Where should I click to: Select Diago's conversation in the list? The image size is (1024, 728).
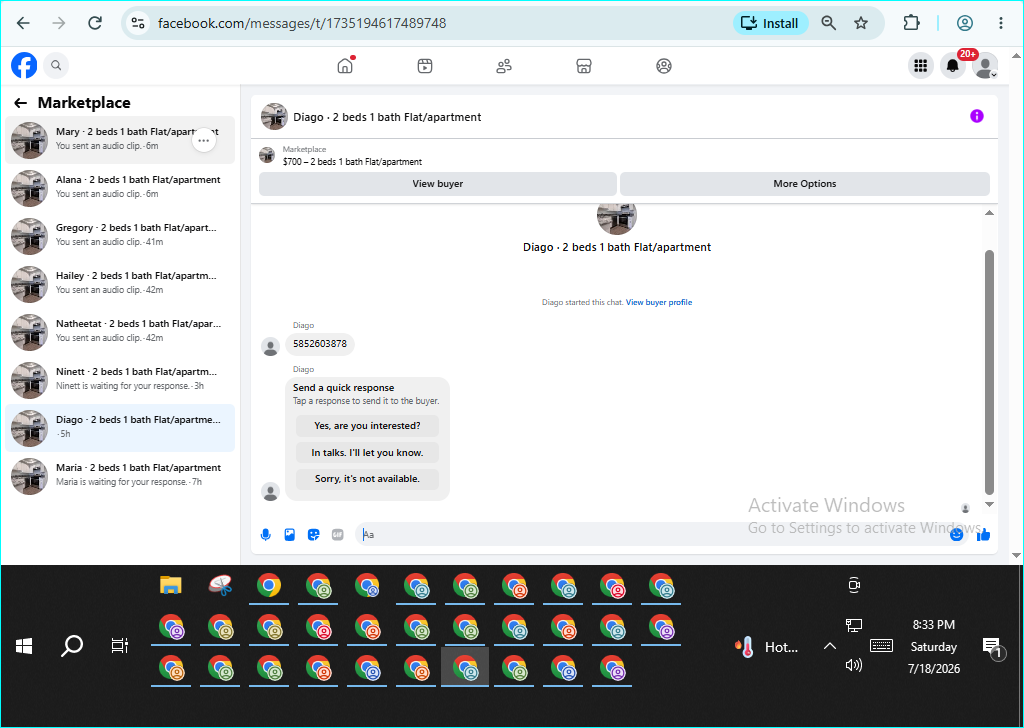coord(120,428)
